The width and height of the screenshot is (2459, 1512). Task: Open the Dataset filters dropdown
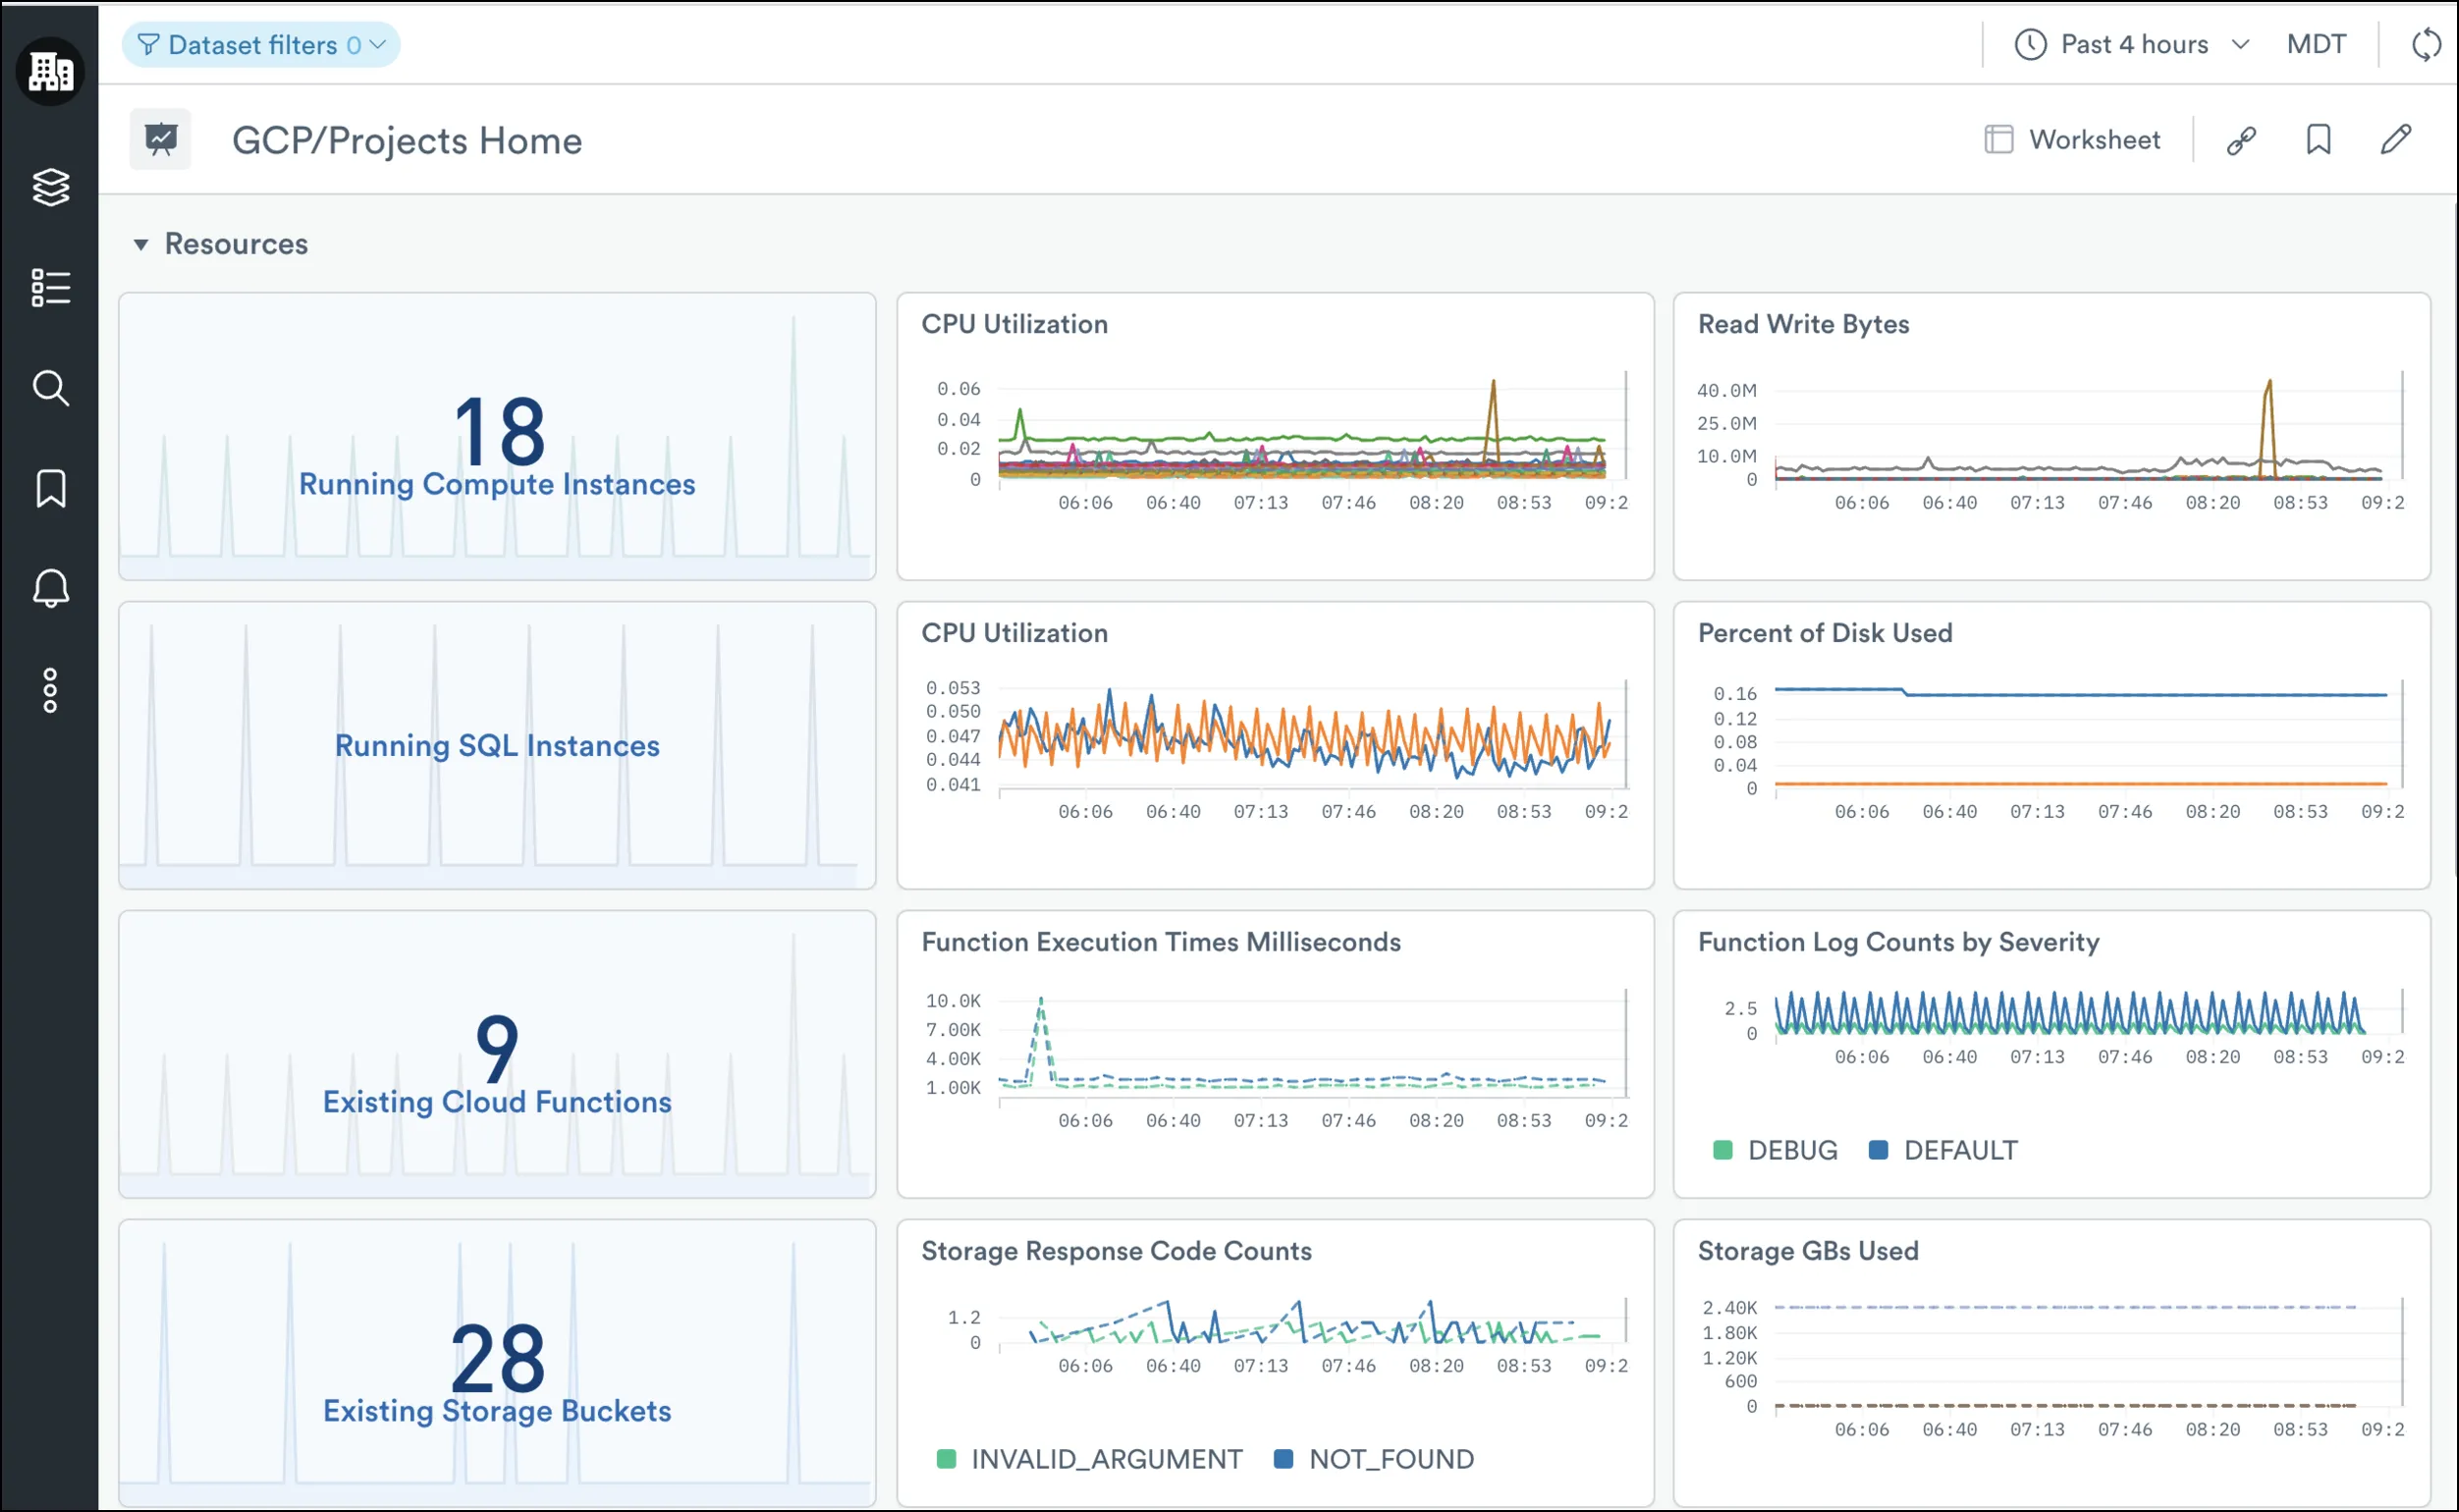point(261,45)
